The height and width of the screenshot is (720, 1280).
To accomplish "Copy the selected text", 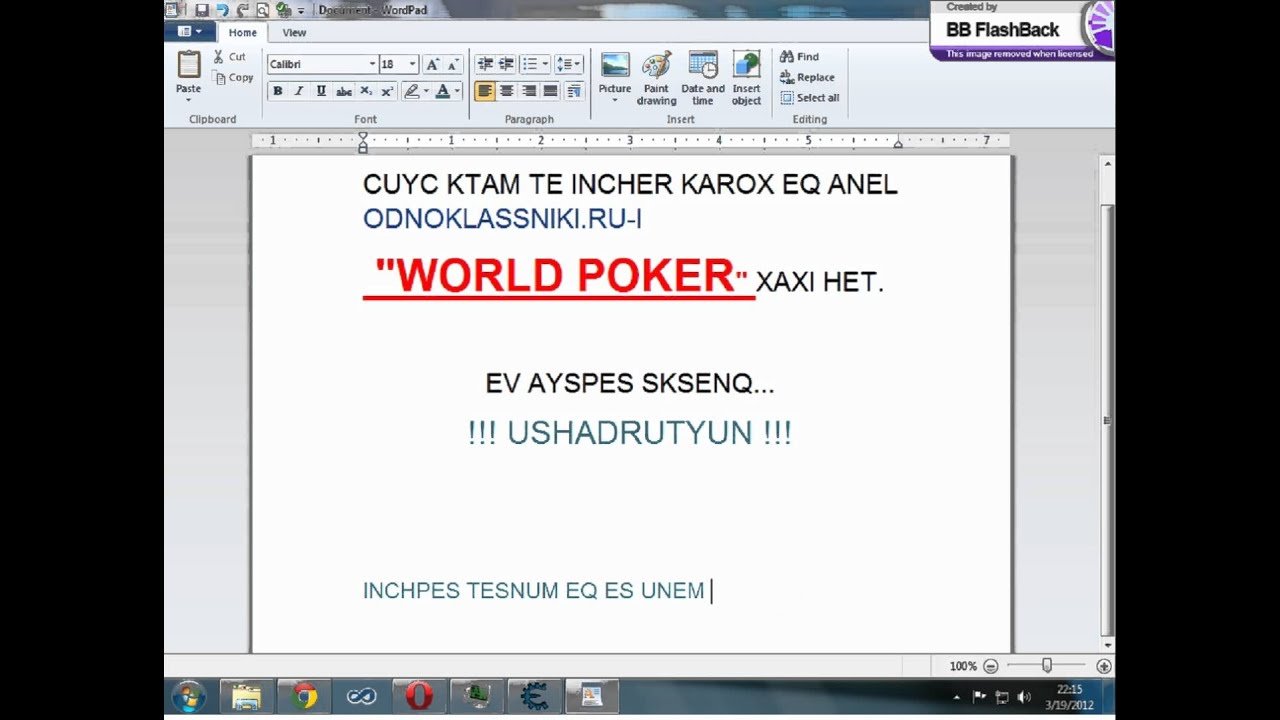I will coord(232,77).
